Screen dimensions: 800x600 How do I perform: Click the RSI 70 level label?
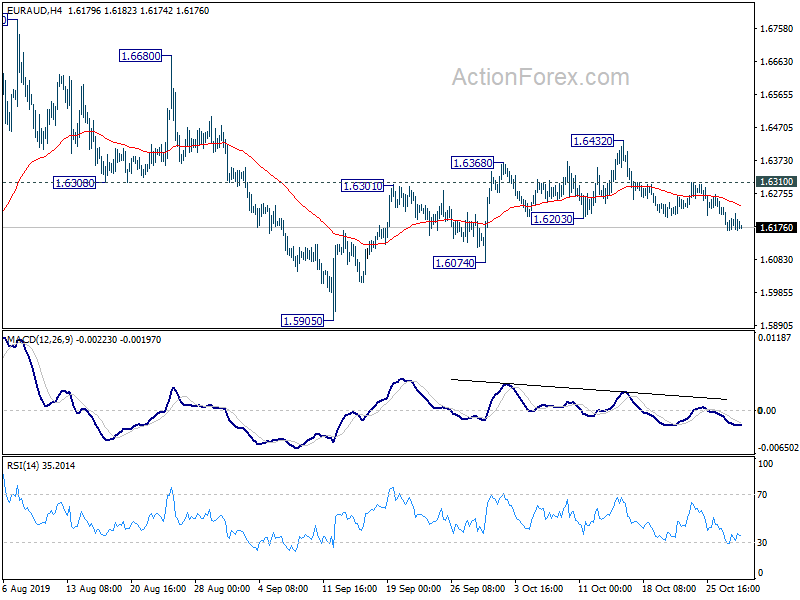tap(762, 494)
